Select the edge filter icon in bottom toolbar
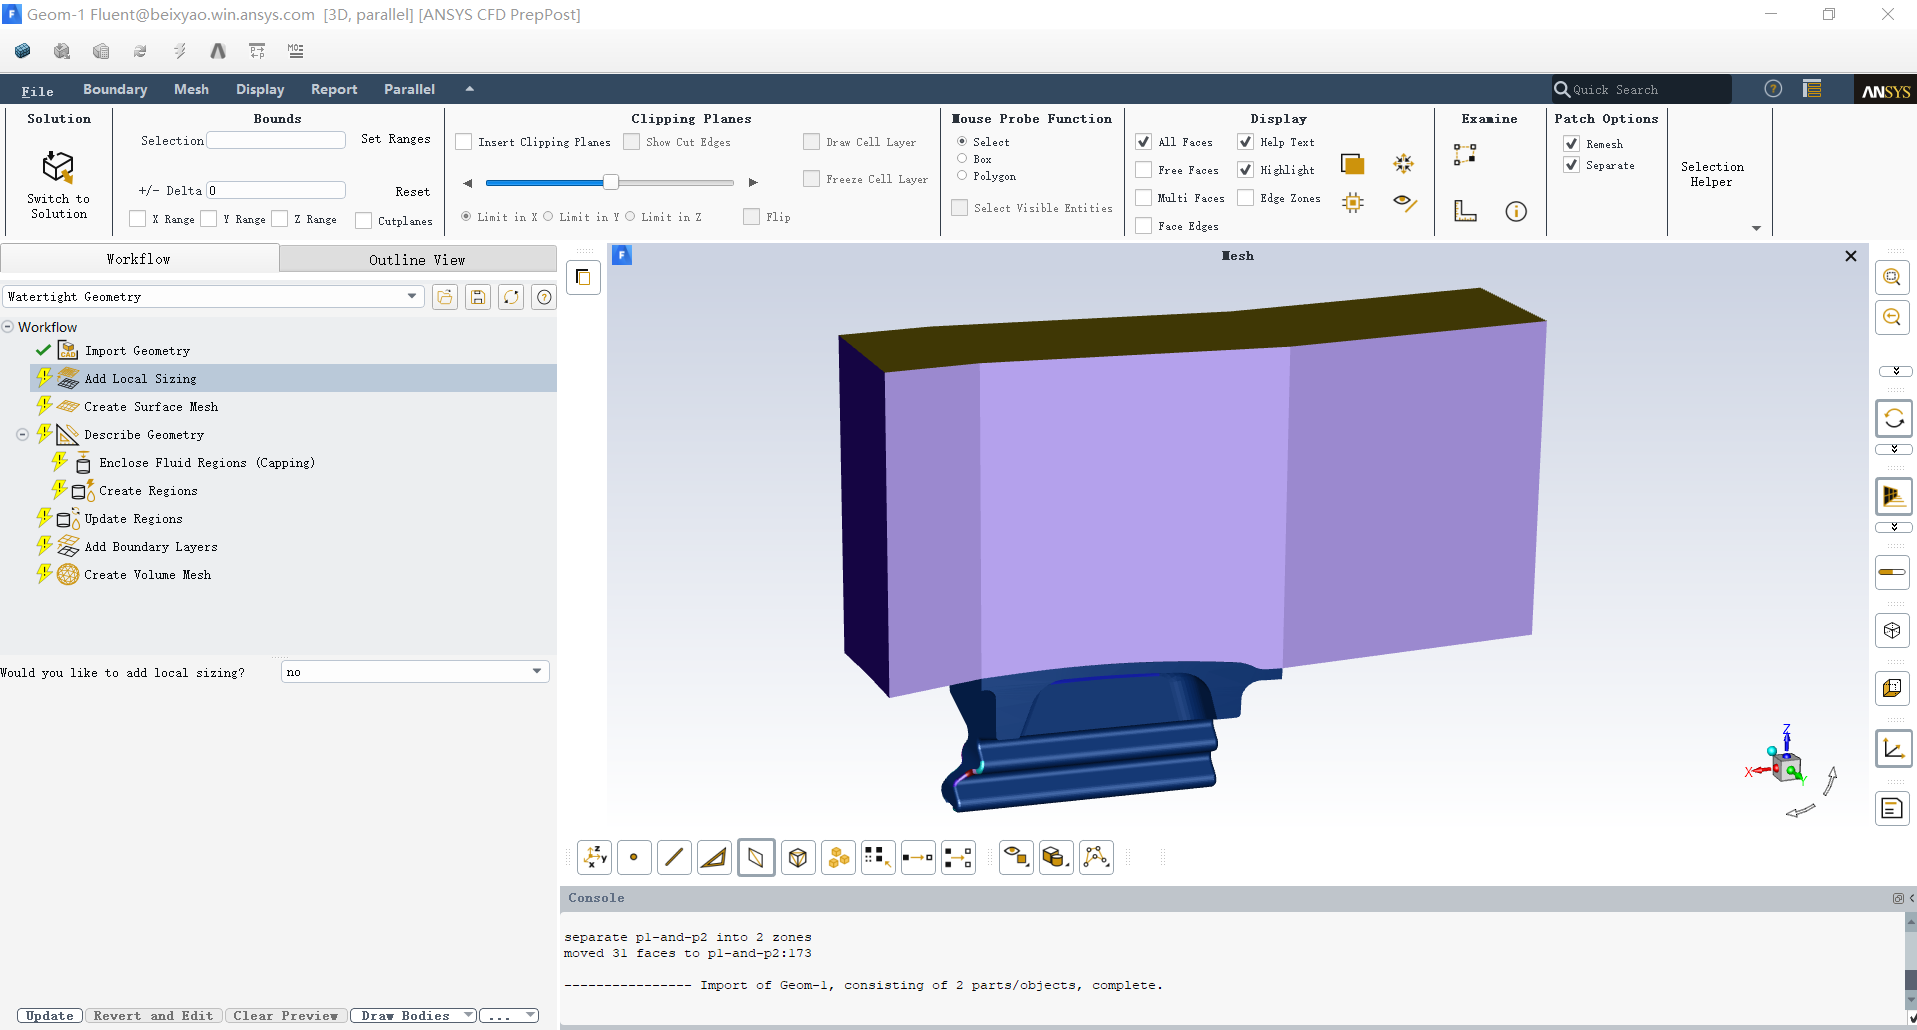The image size is (1917, 1030). pos(674,857)
